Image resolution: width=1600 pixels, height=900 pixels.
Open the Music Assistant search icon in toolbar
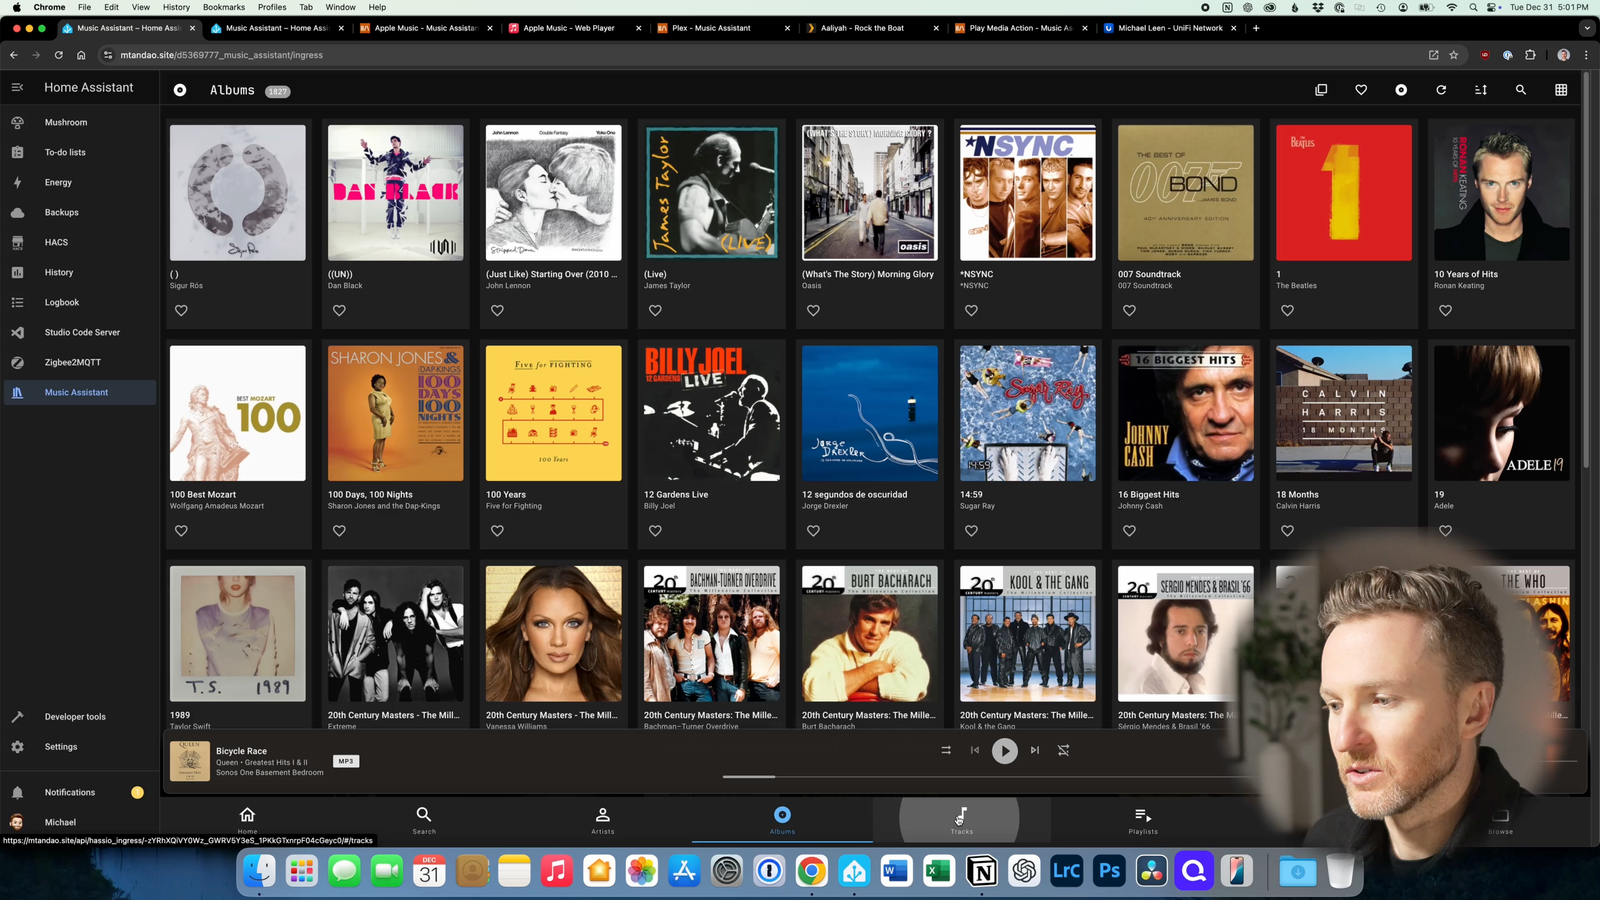coord(1520,90)
